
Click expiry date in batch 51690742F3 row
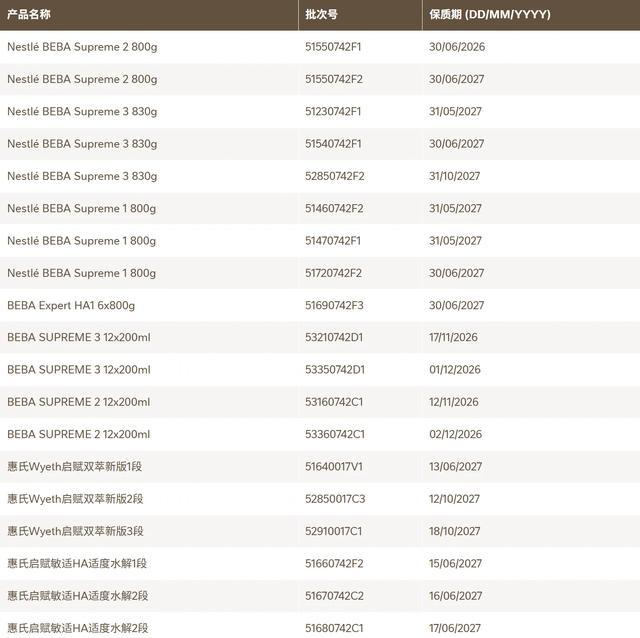[456, 305]
